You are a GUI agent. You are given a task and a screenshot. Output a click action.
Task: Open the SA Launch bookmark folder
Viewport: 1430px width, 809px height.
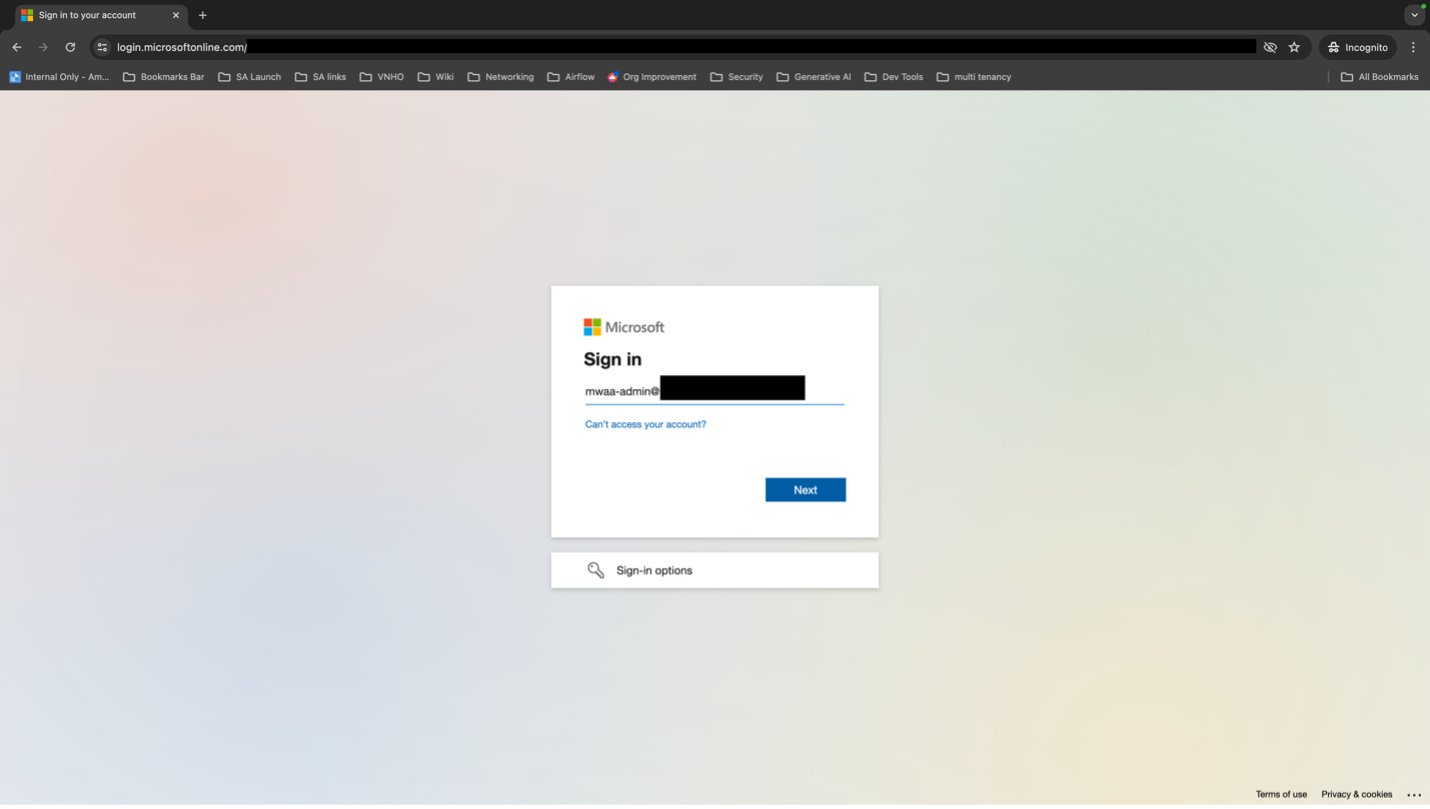(250, 77)
